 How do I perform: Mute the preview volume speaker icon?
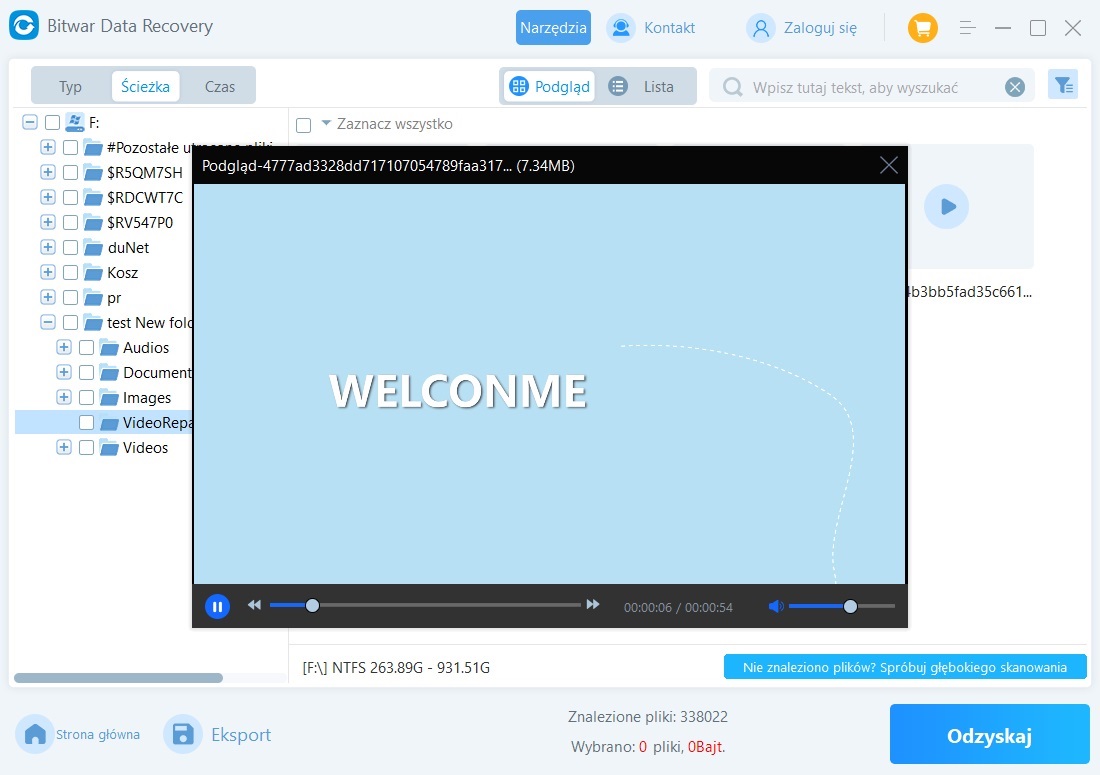pyautogui.click(x=775, y=606)
